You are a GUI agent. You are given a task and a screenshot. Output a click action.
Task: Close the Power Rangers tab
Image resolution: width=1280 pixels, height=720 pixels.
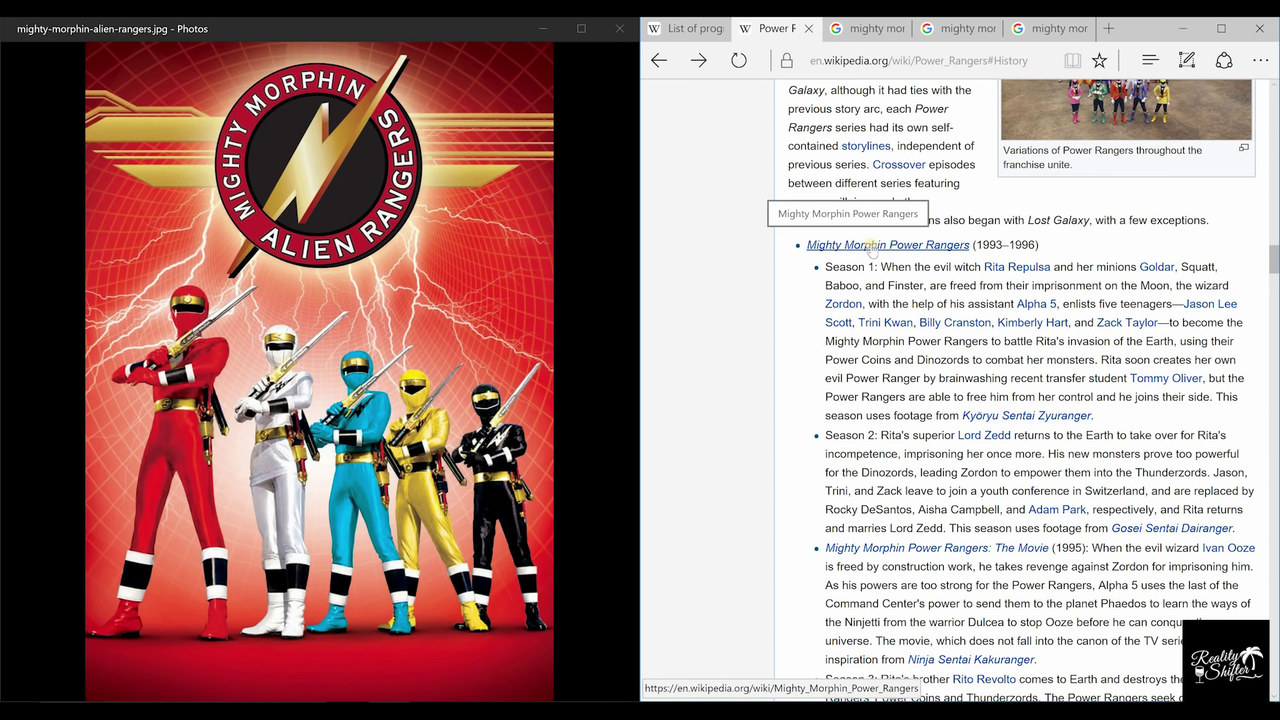click(809, 28)
